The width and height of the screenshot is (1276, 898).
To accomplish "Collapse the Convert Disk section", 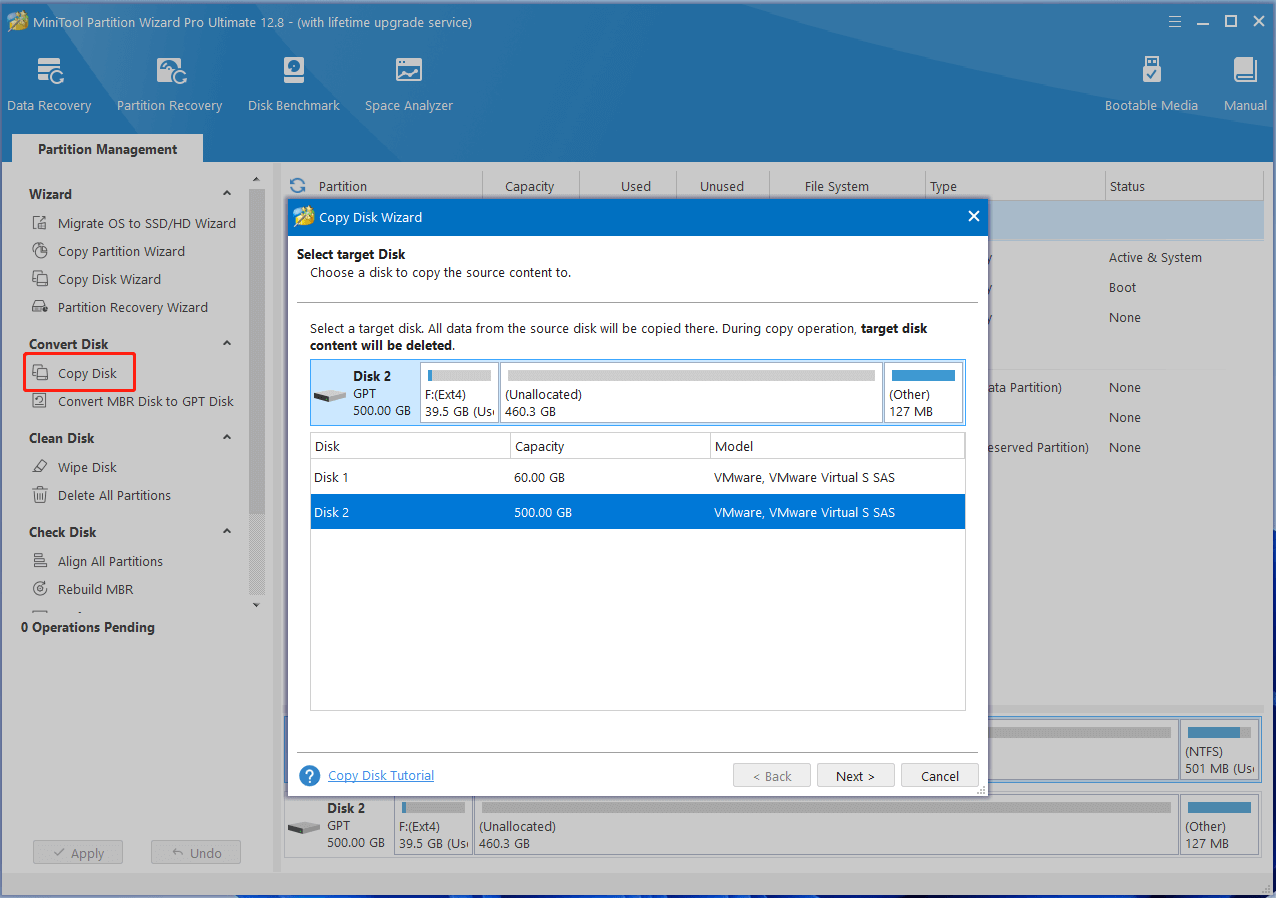I will [227, 344].
